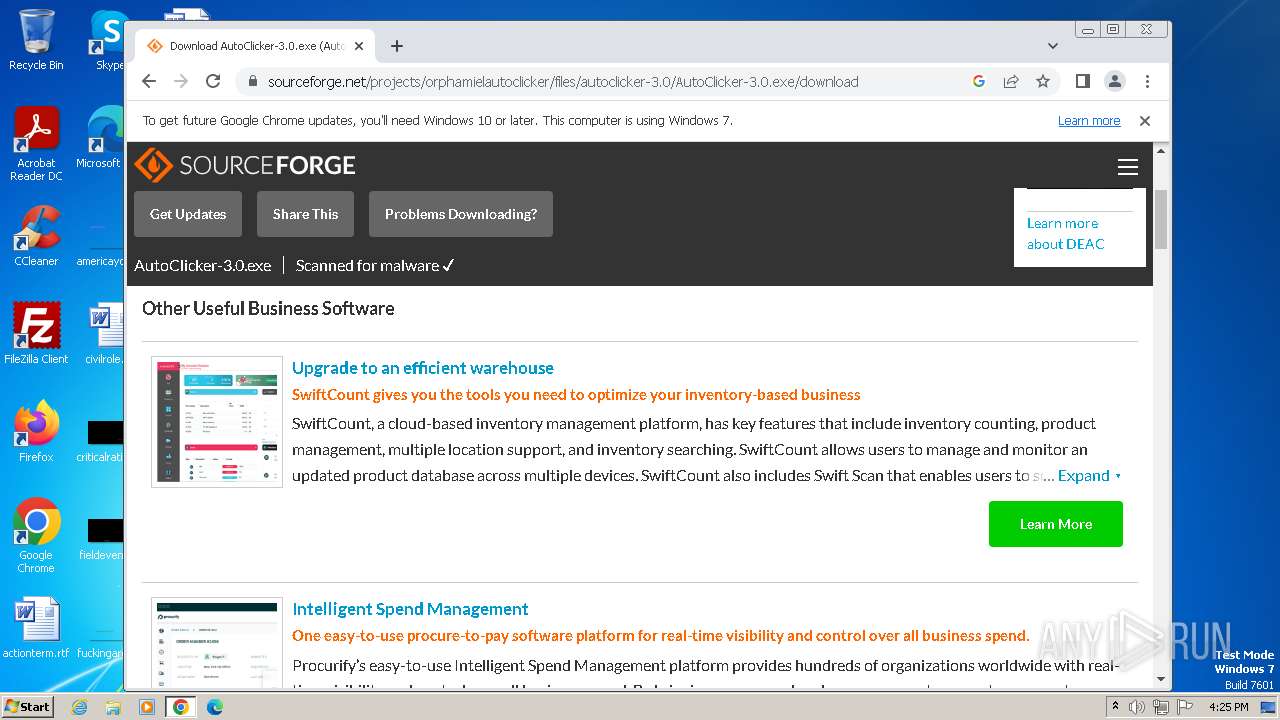
Task: Open FileZilla Client desktop icon
Action: pos(36,333)
